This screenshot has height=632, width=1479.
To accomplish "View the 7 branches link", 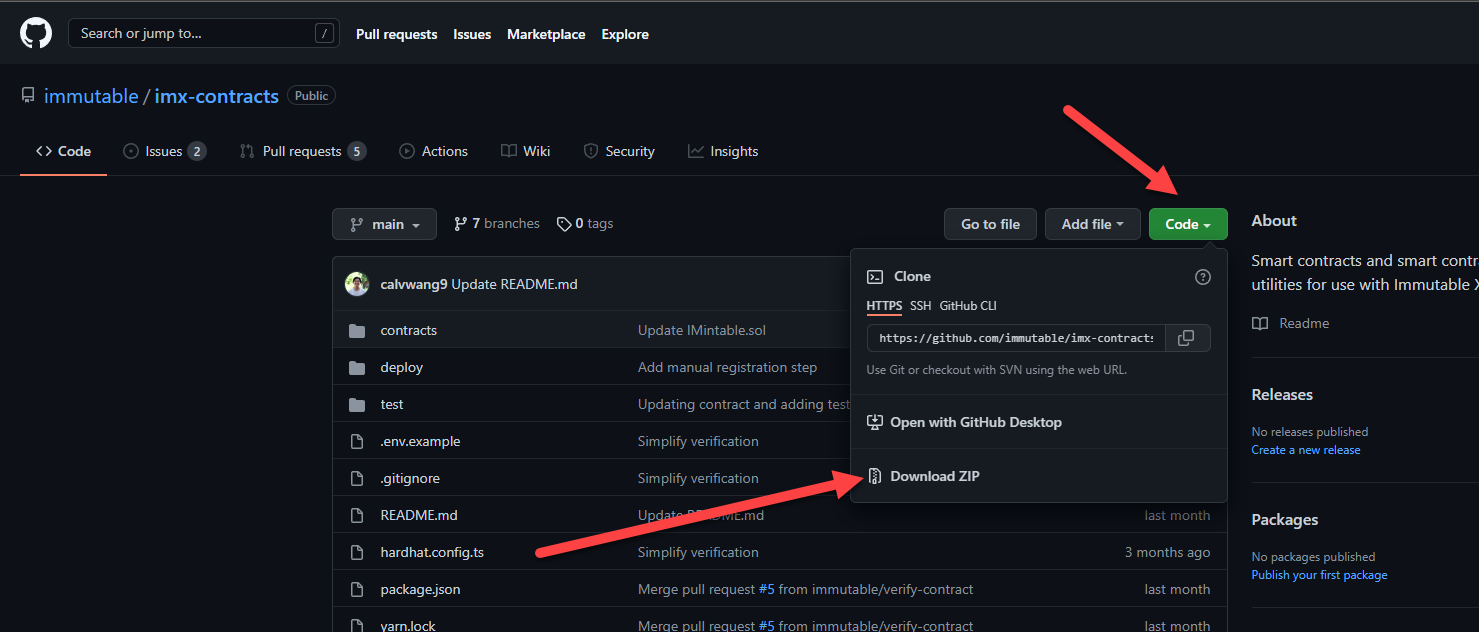I will [x=496, y=224].
